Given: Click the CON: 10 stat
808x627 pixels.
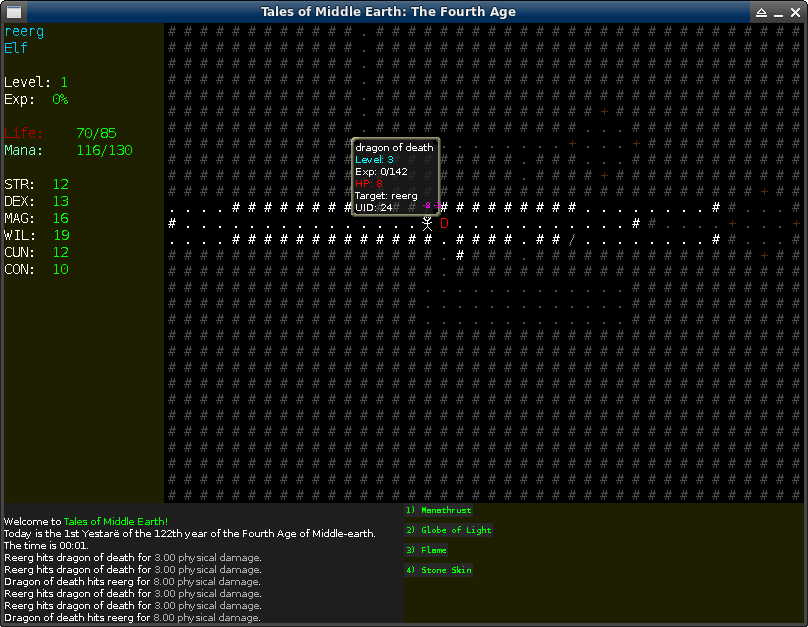Looking at the screenshot, I should click(36, 269).
